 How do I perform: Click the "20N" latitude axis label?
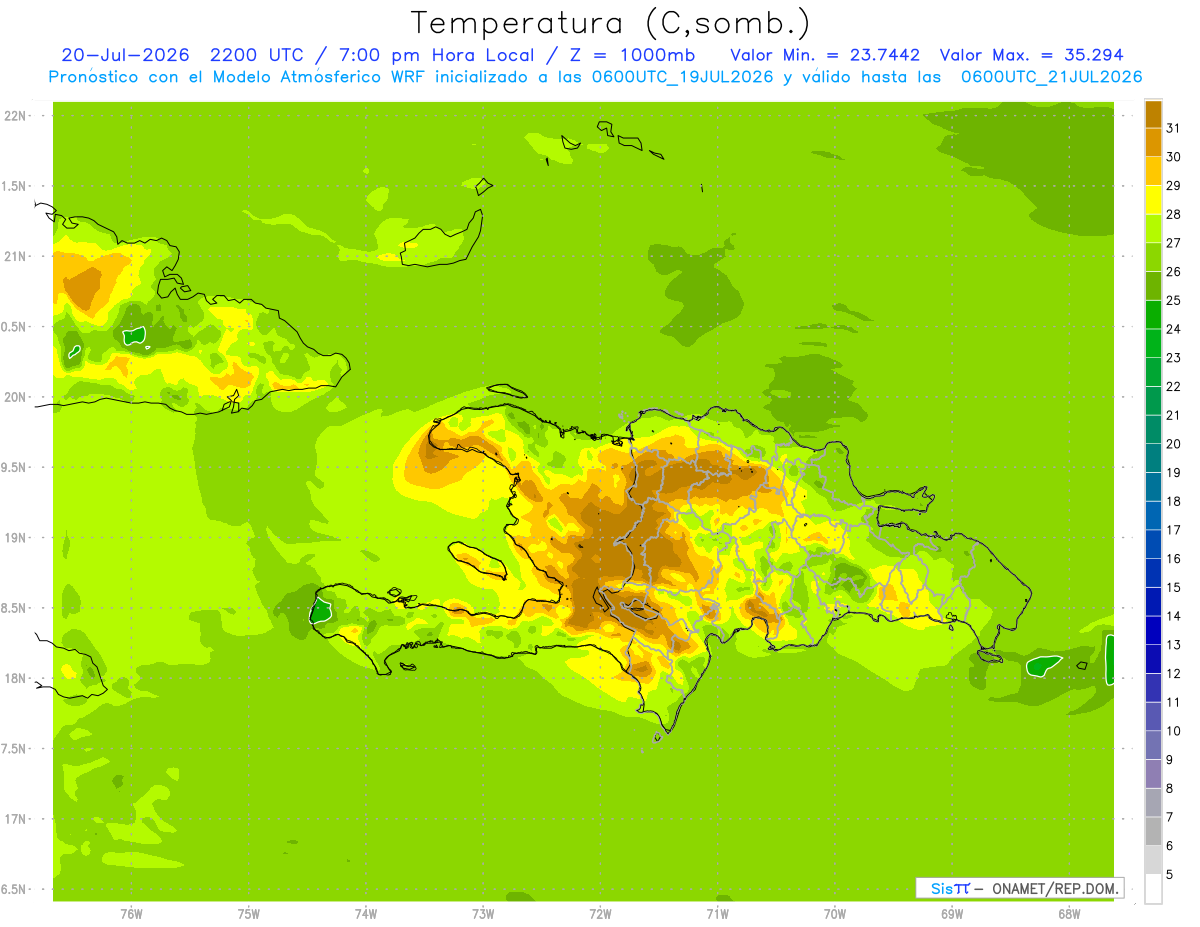click(16, 397)
